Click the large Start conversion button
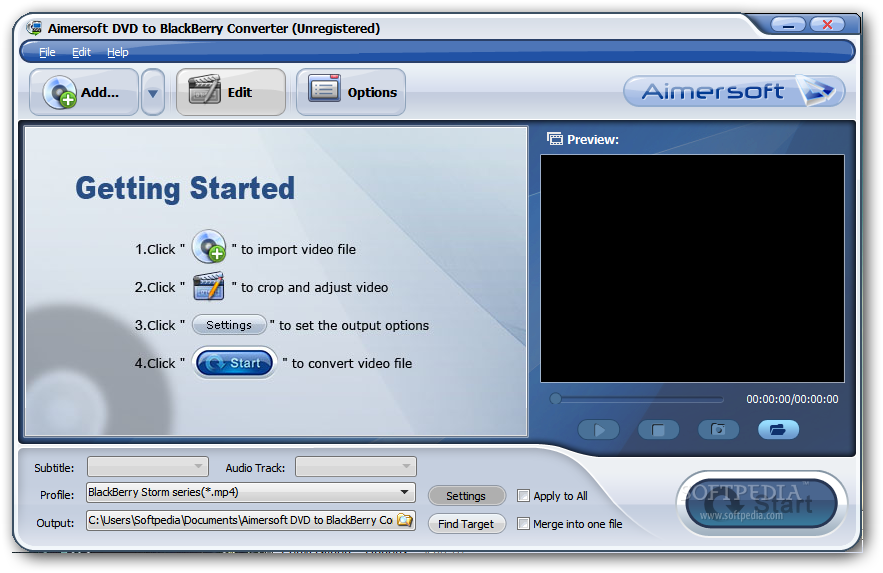 (761, 504)
